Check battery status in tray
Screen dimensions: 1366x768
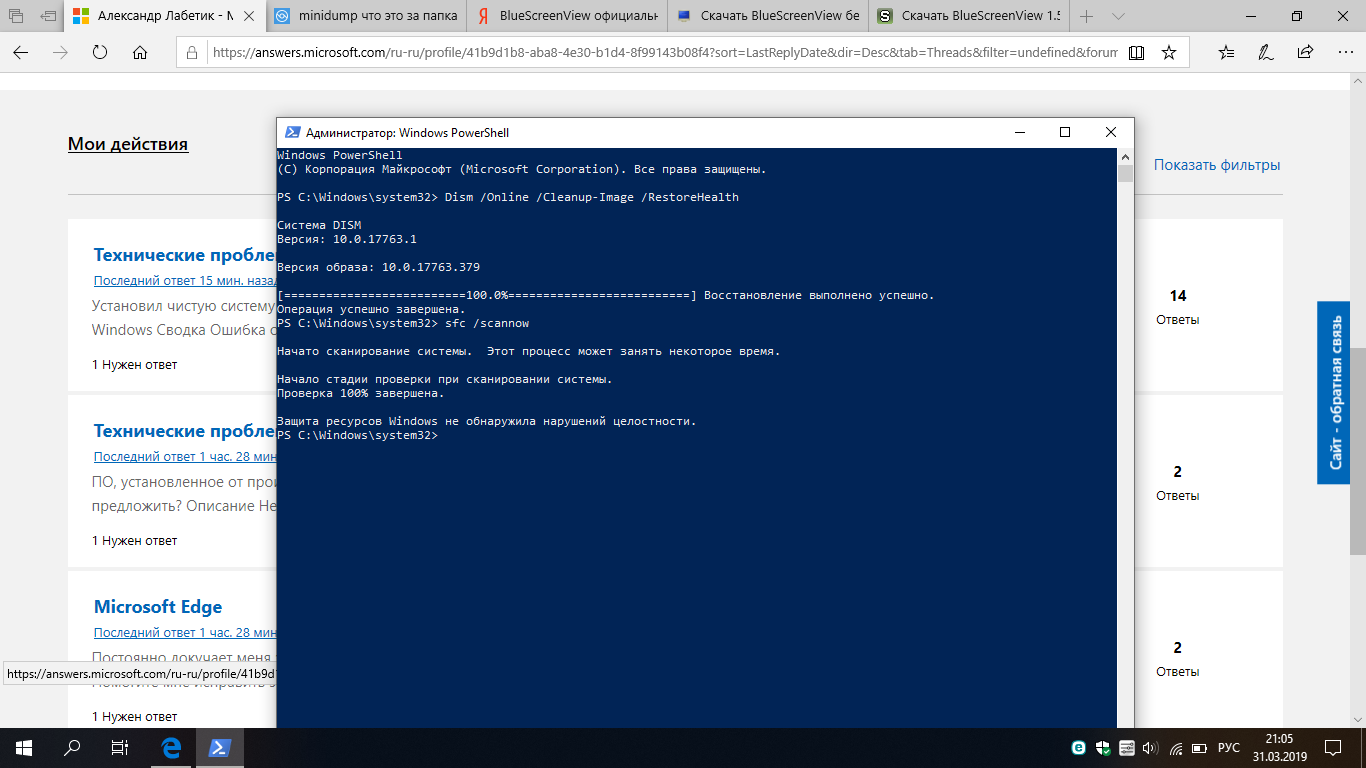coord(1200,748)
